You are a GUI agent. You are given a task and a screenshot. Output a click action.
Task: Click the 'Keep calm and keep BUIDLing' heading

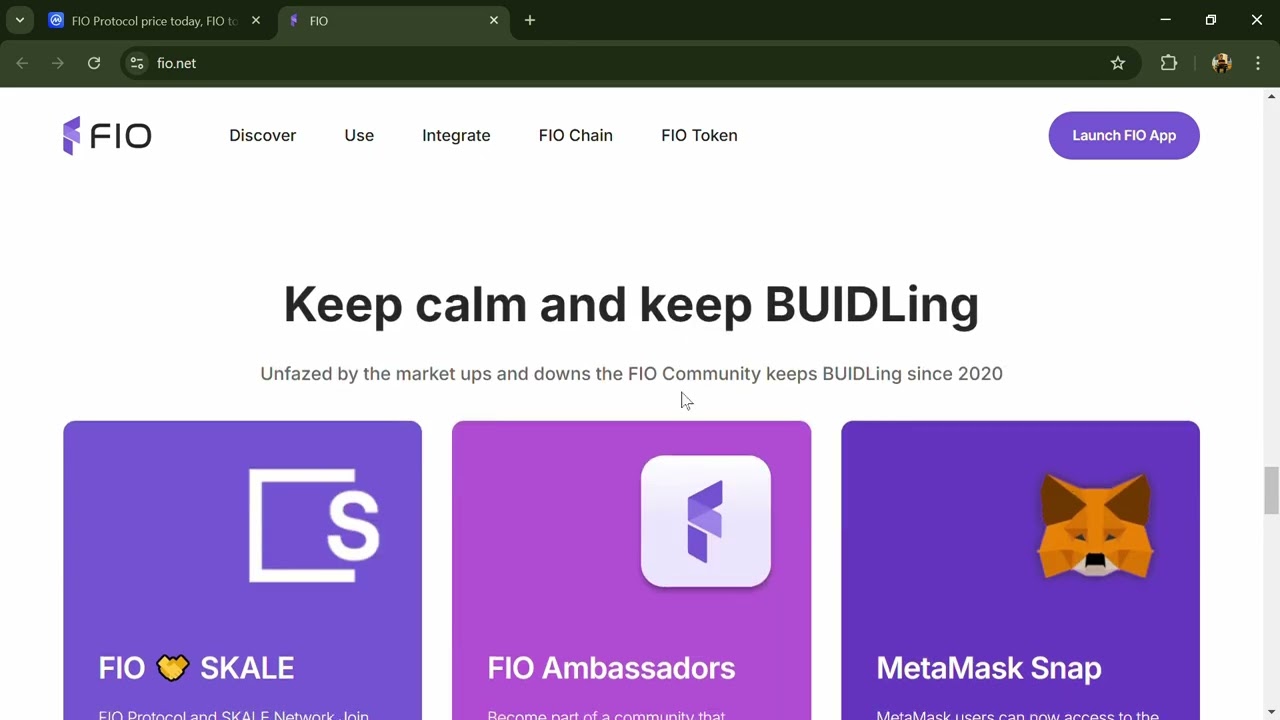point(631,305)
